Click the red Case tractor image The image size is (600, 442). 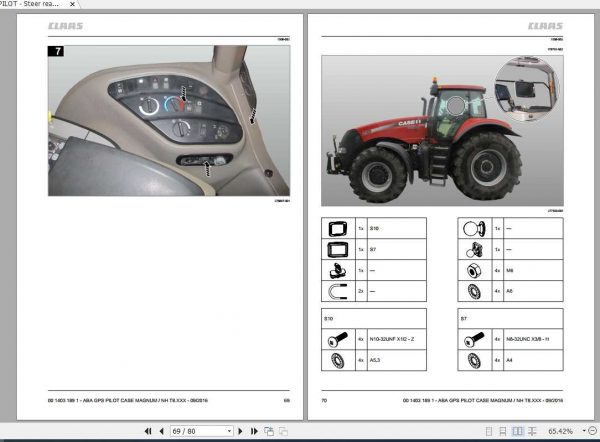tap(442, 130)
